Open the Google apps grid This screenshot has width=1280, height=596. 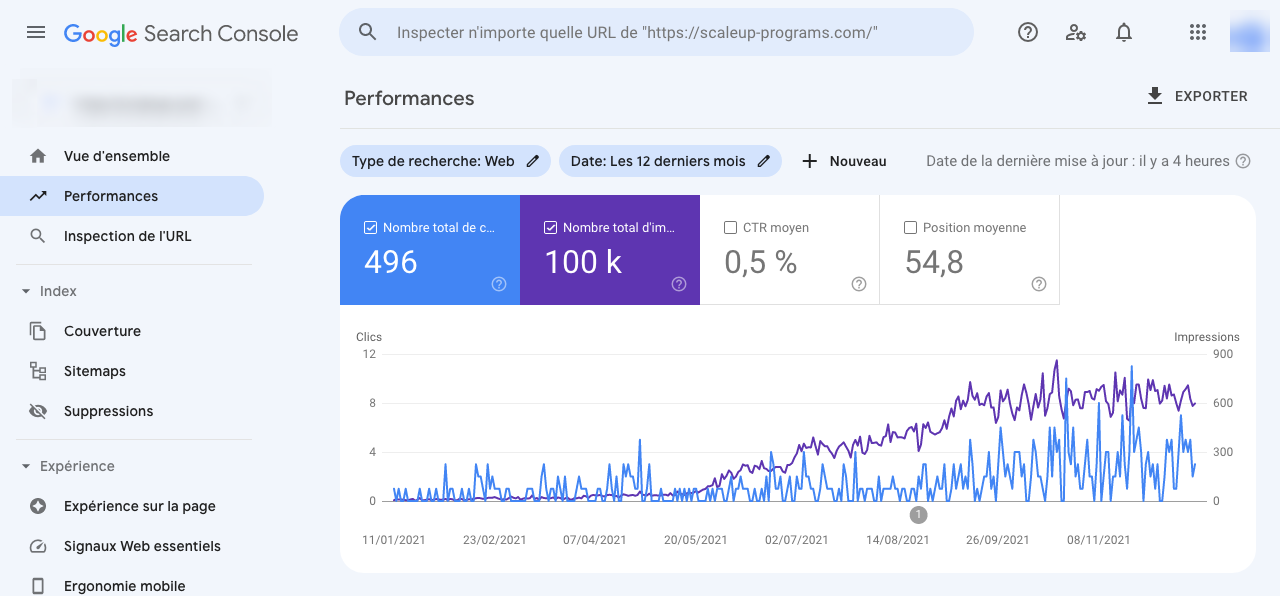[1198, 32]
